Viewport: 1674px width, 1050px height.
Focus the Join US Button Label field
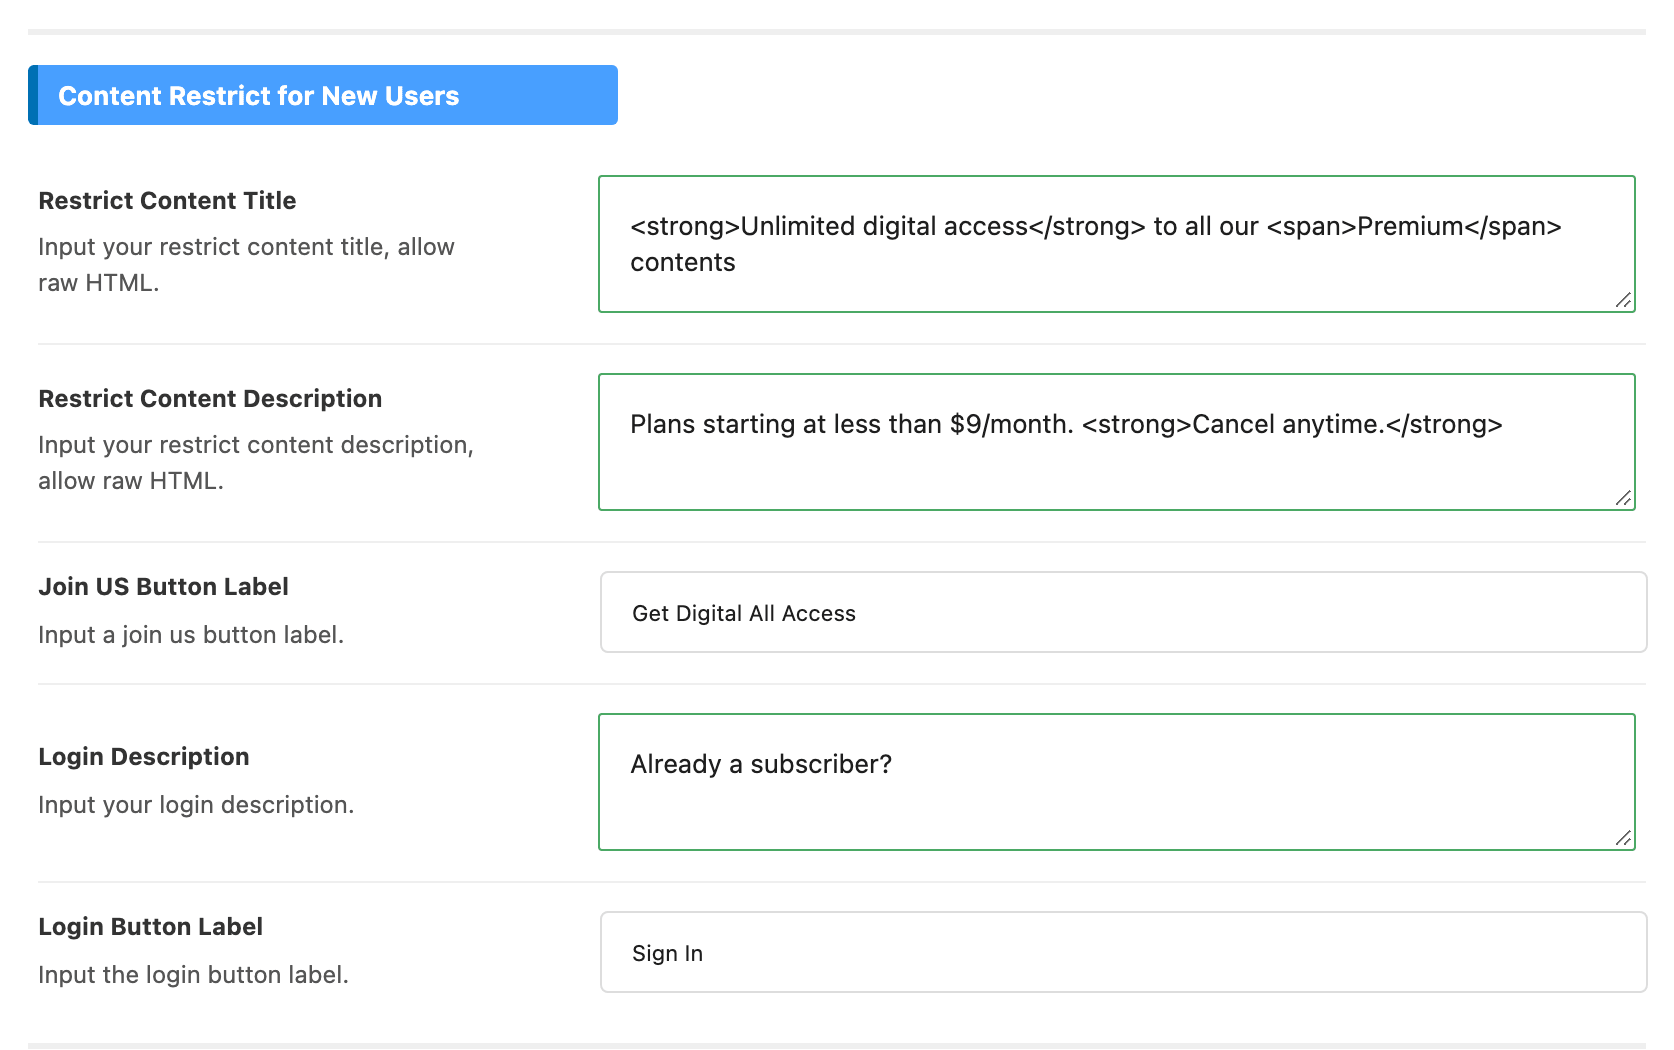[x=1123, y=612]
